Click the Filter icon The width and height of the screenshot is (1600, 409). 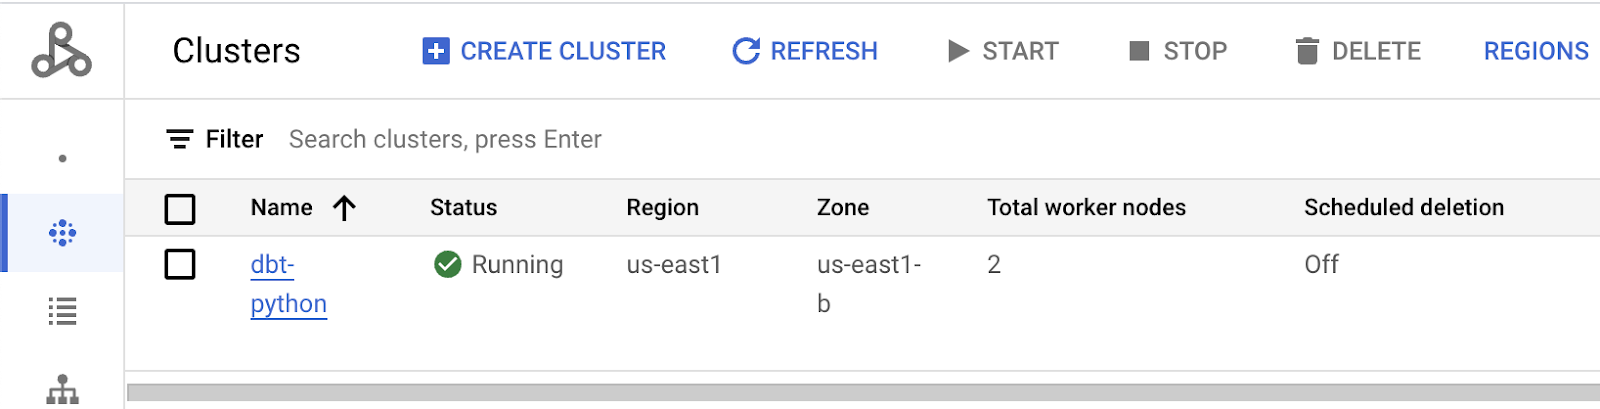pos(180,139)
